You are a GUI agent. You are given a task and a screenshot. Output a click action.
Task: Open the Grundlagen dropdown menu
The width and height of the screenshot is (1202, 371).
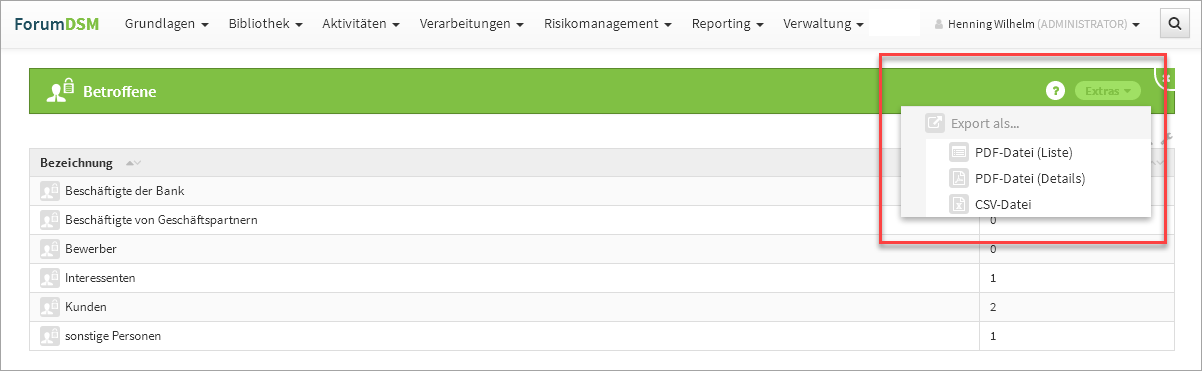(166, 23)
